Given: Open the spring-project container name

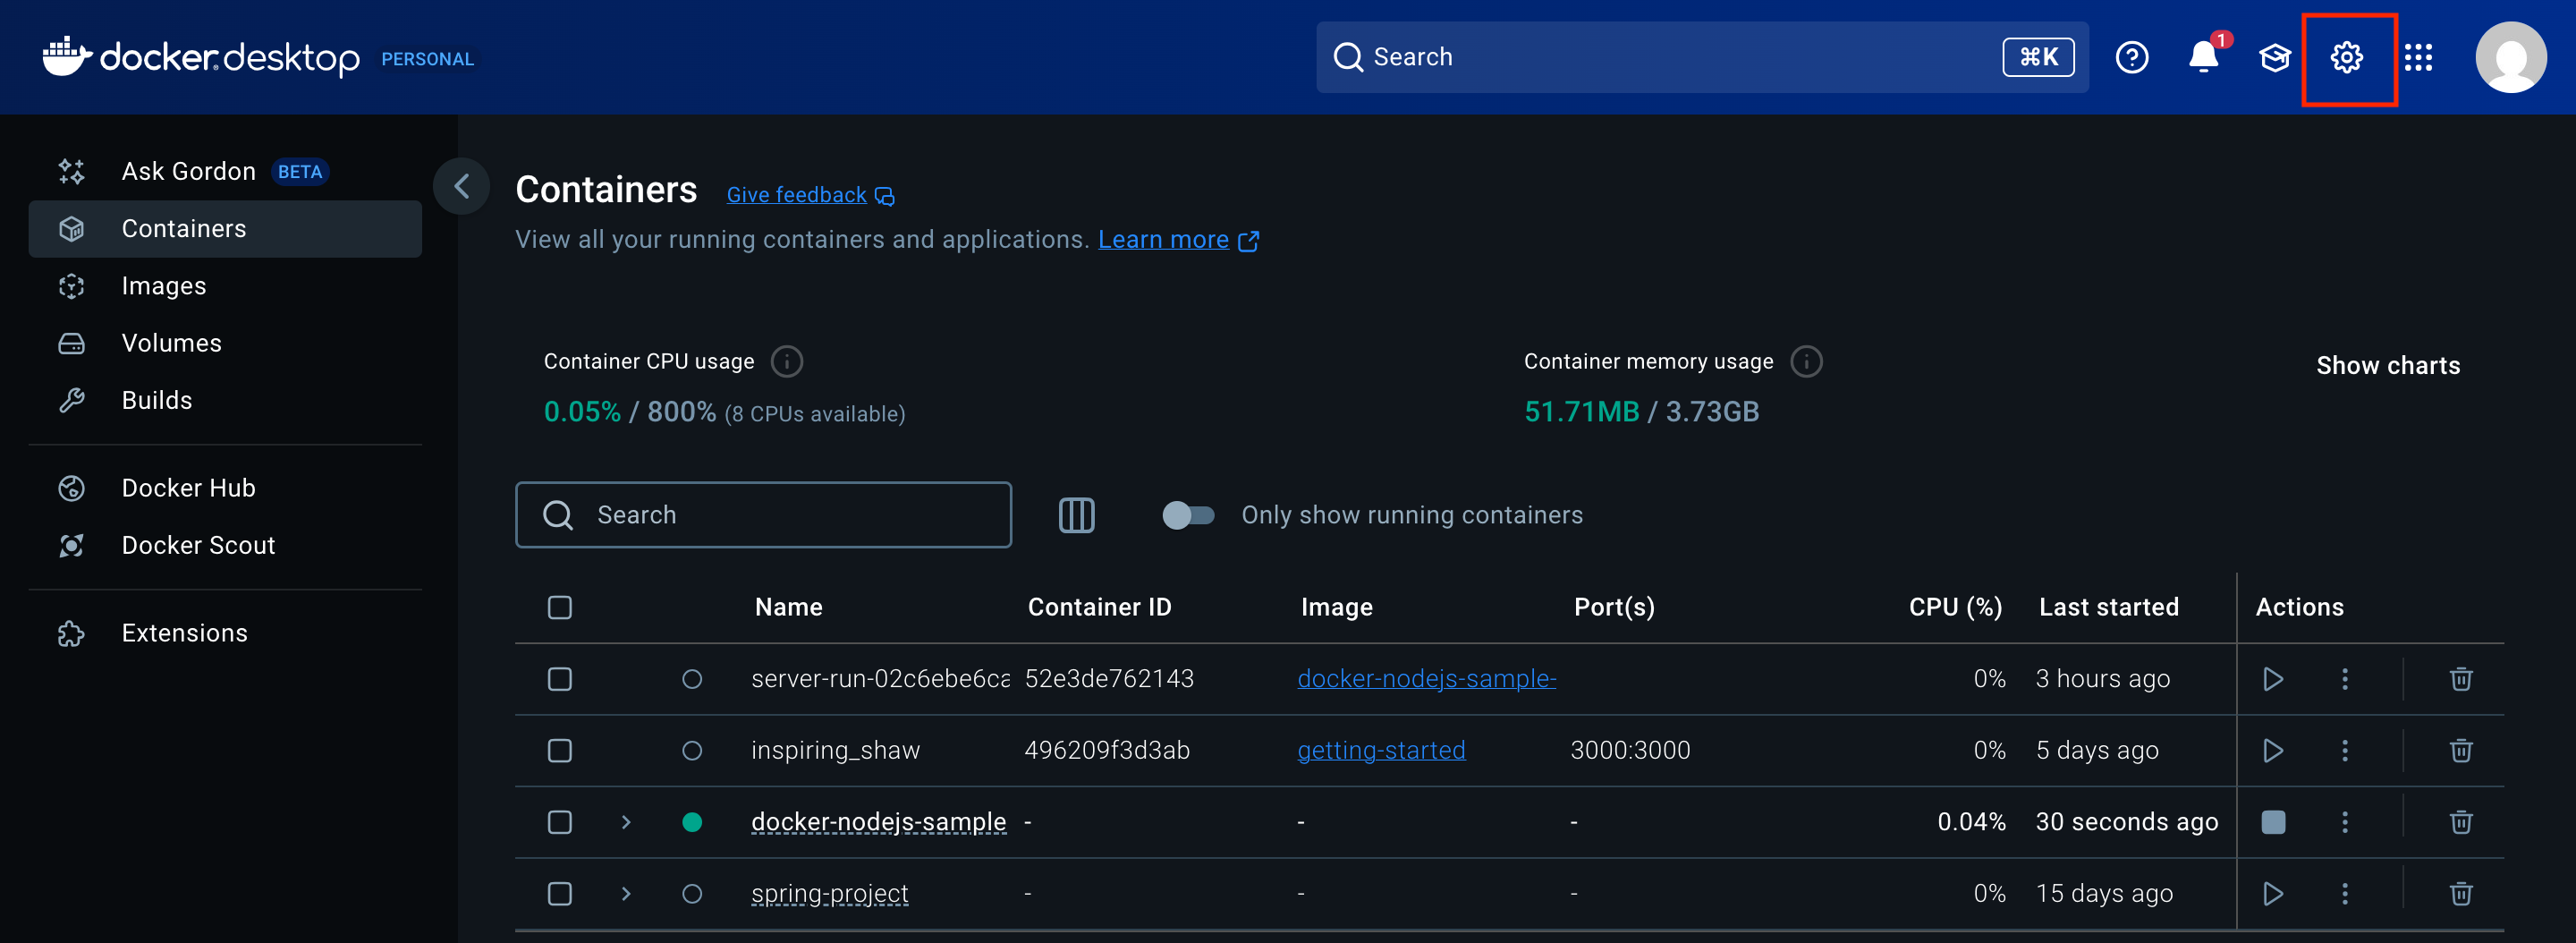Looking at the screenshot, I should tap(829, 893).
